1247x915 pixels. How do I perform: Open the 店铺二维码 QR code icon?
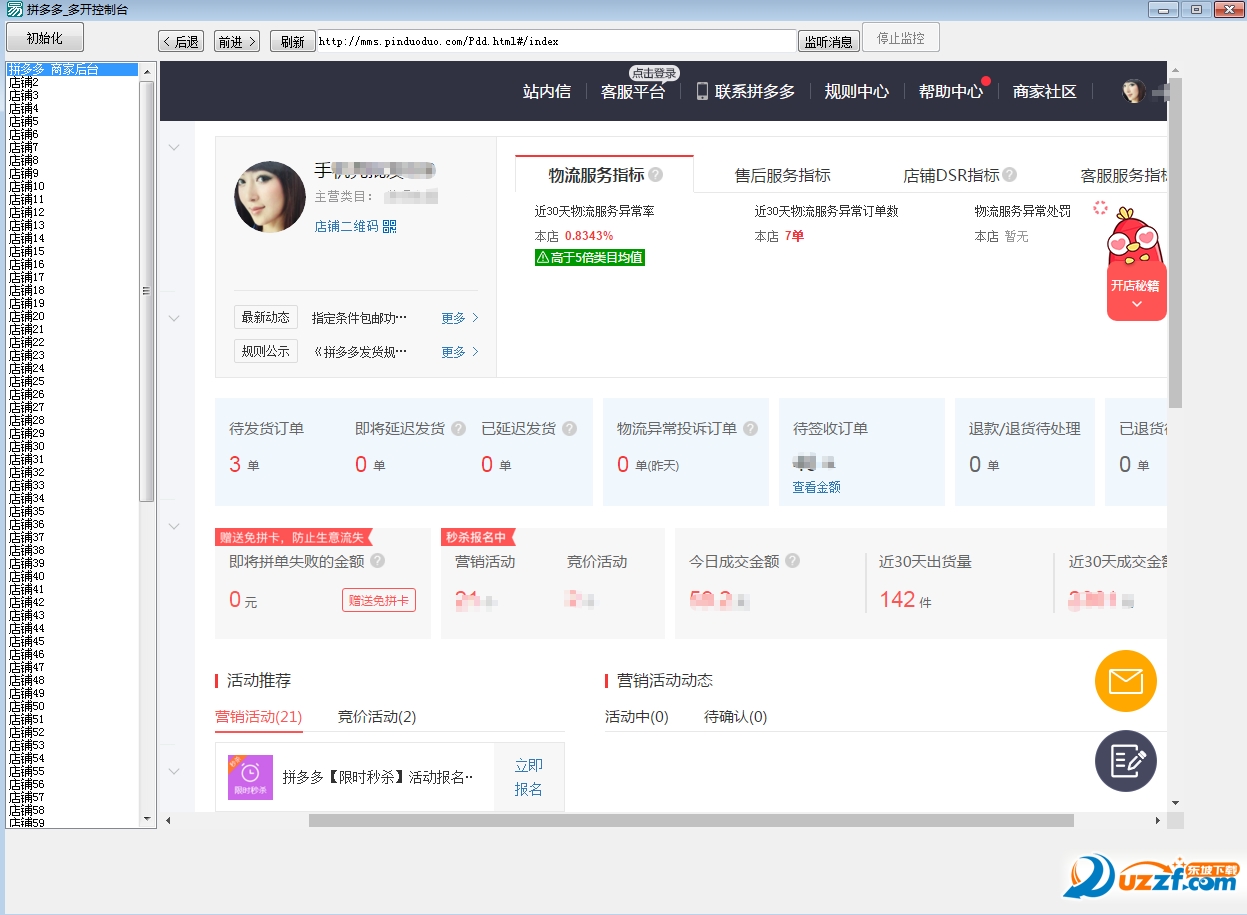point(390,225)
